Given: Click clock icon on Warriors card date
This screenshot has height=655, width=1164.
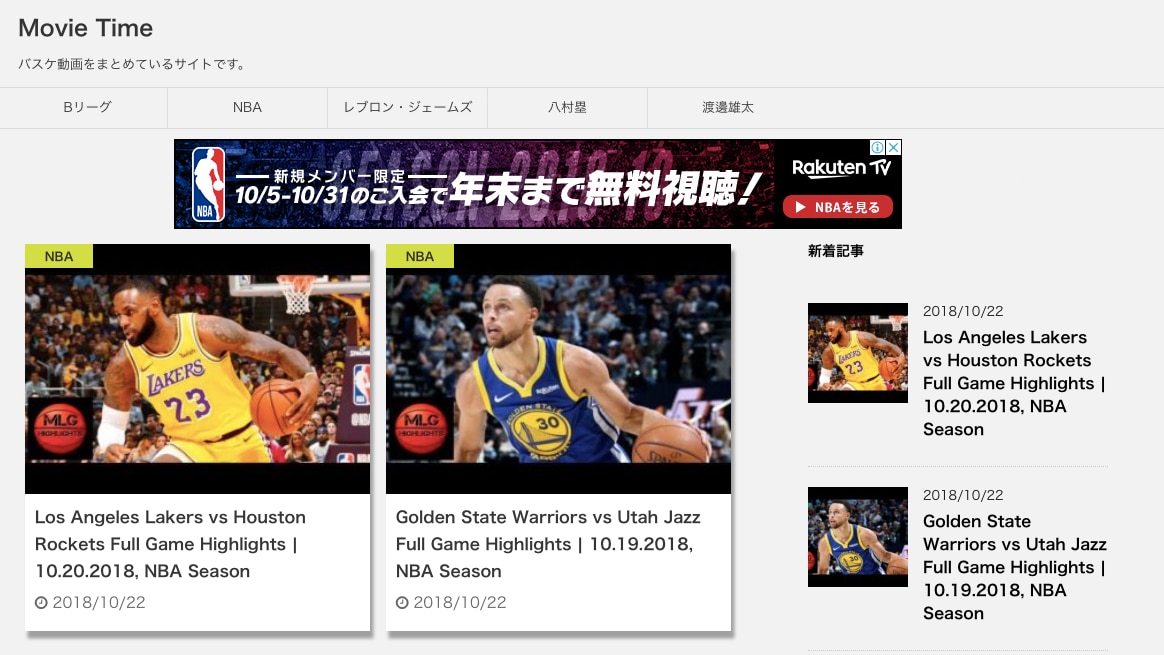Looking at the screenshot, I should 402,603.
